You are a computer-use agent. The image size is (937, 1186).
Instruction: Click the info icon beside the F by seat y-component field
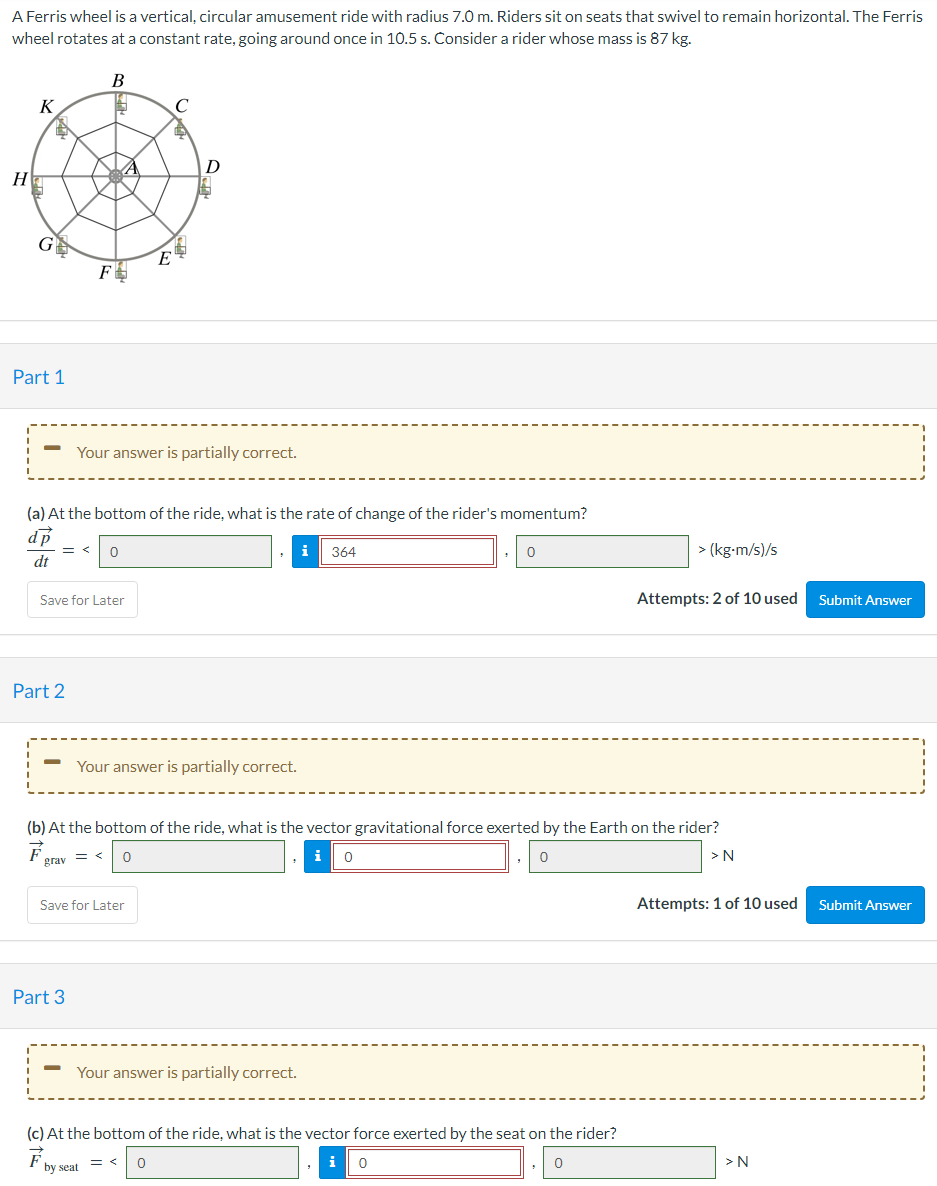tap(332, 1162)
